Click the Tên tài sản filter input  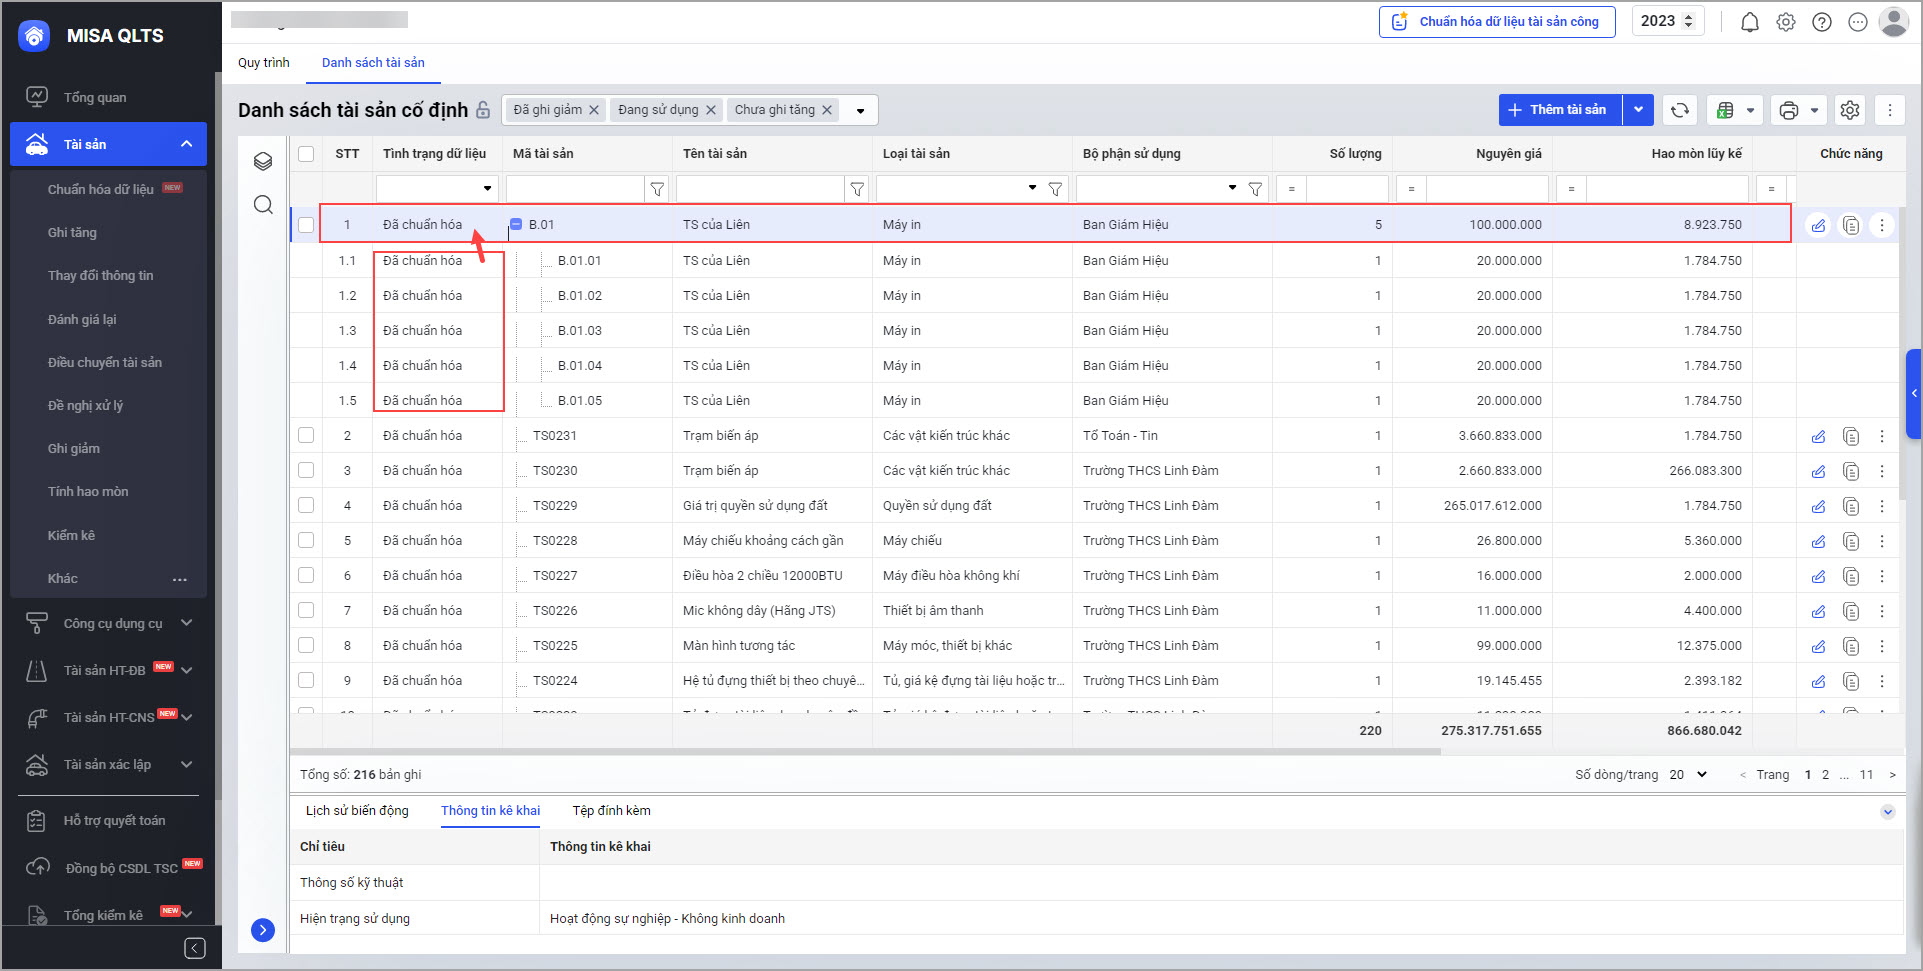(760, 189)
